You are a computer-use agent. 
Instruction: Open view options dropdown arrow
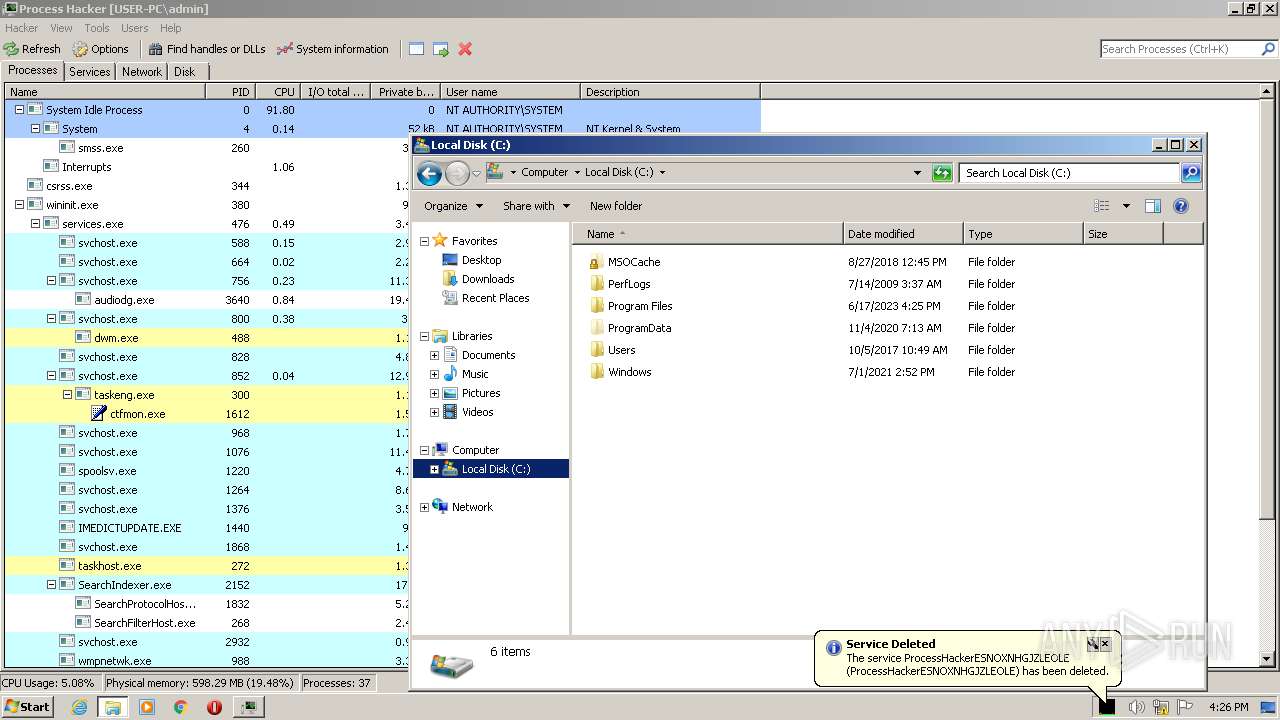[1126, 206]
